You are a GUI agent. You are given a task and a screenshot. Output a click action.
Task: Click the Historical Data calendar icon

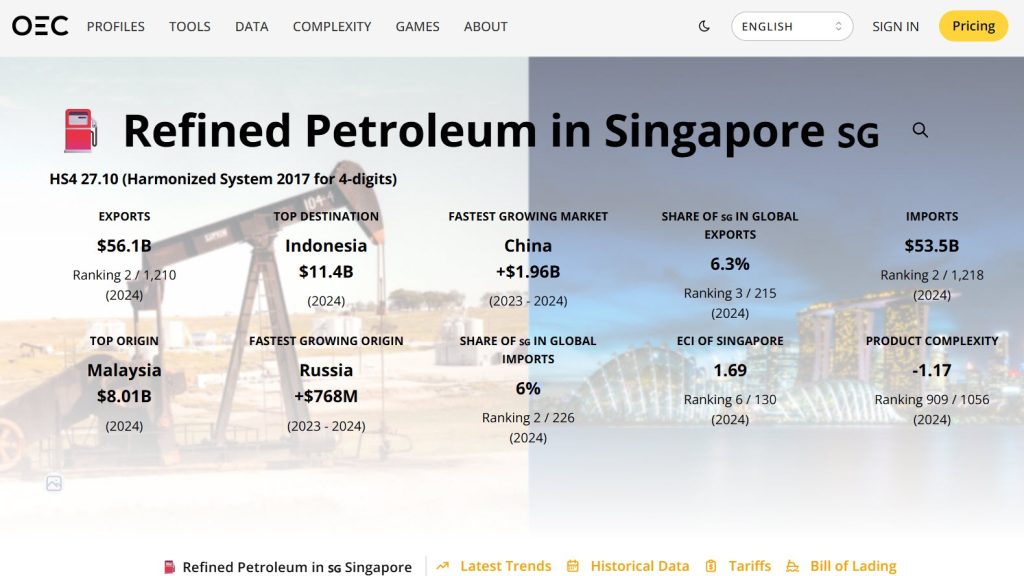pos(573,566)
